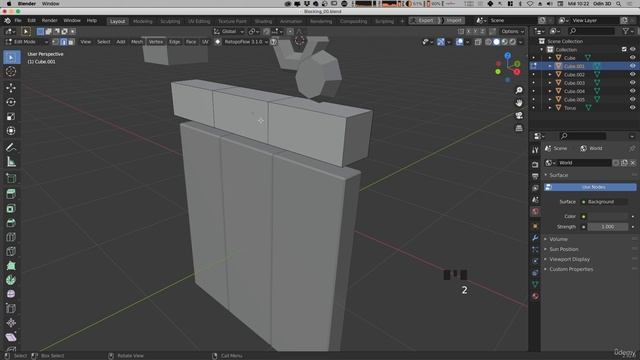Image resolution: width=640 pixels, height=360 pixels.
Task: Switch to the Sculpting workspace tab
Action: (x=170, y=21)
